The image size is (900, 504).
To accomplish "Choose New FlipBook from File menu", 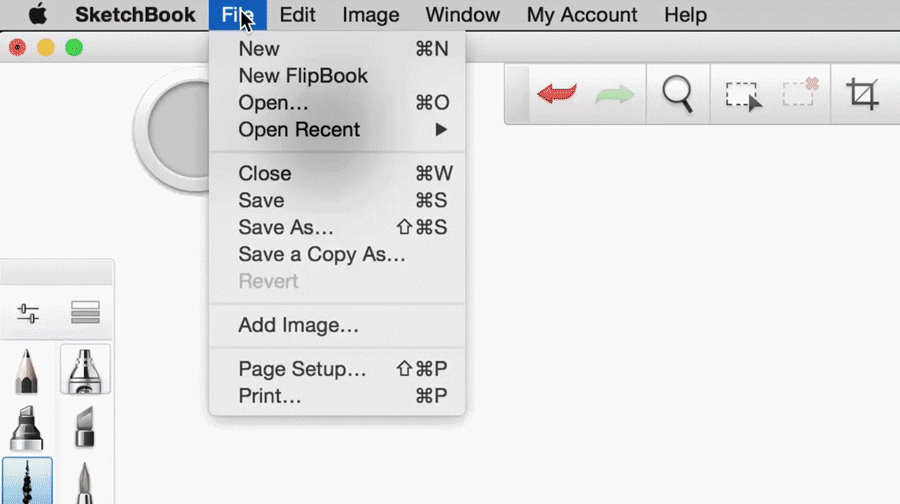I will coord(303,76).
